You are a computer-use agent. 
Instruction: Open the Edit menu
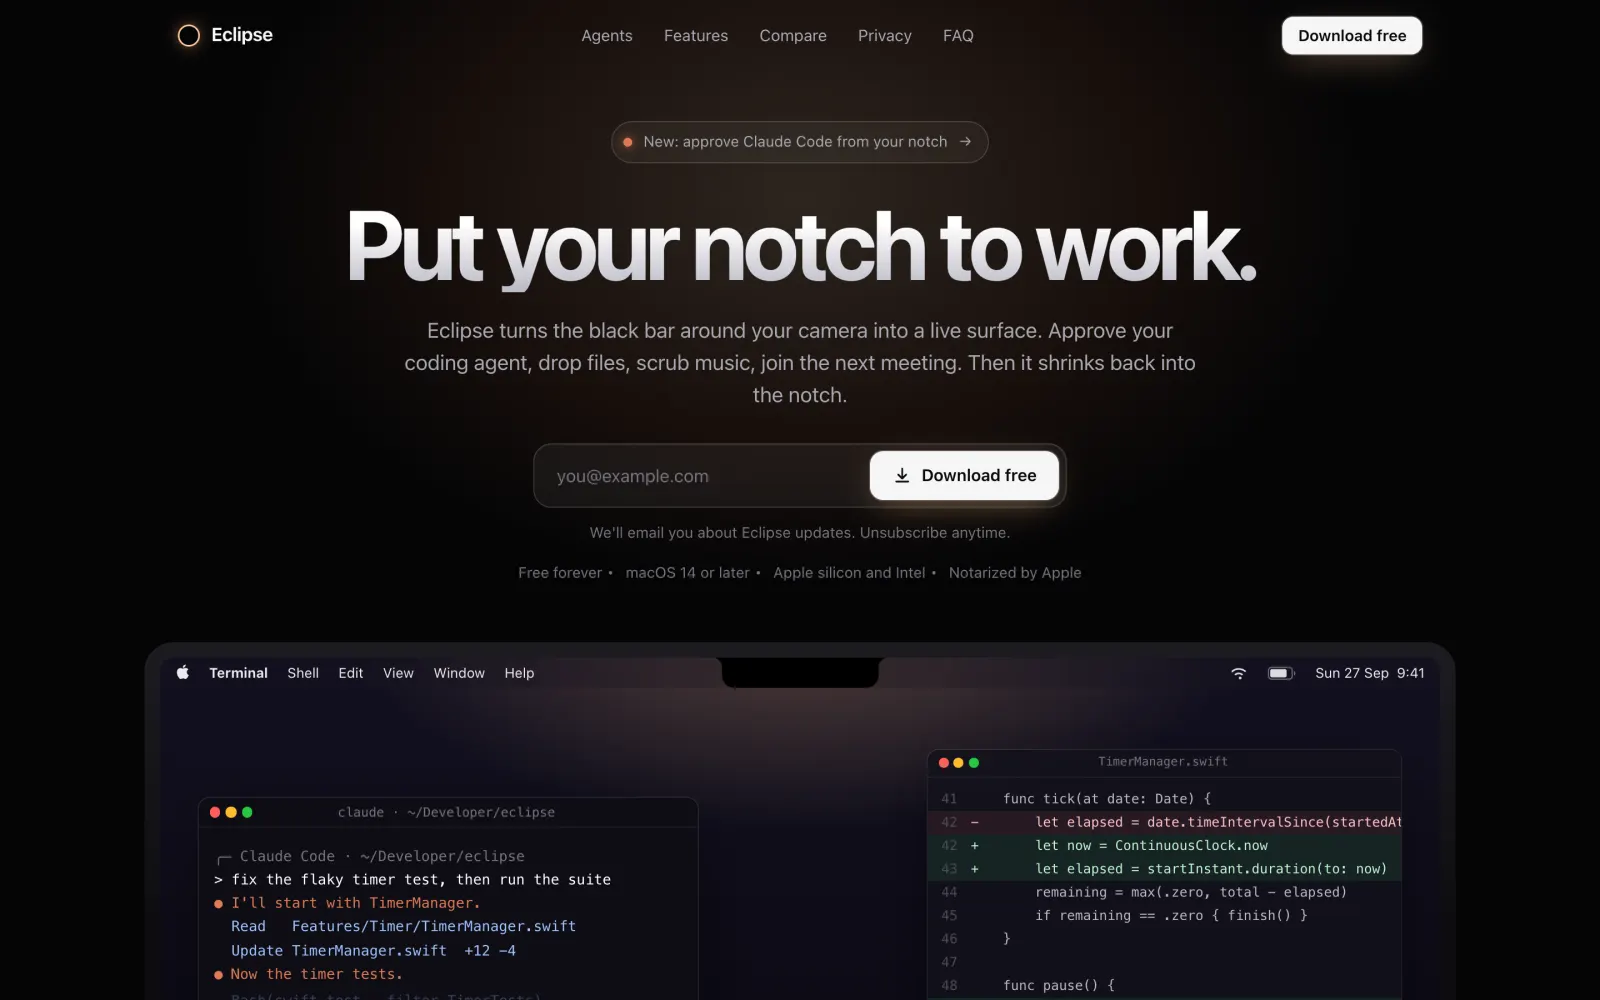click(x=351, y=673)
